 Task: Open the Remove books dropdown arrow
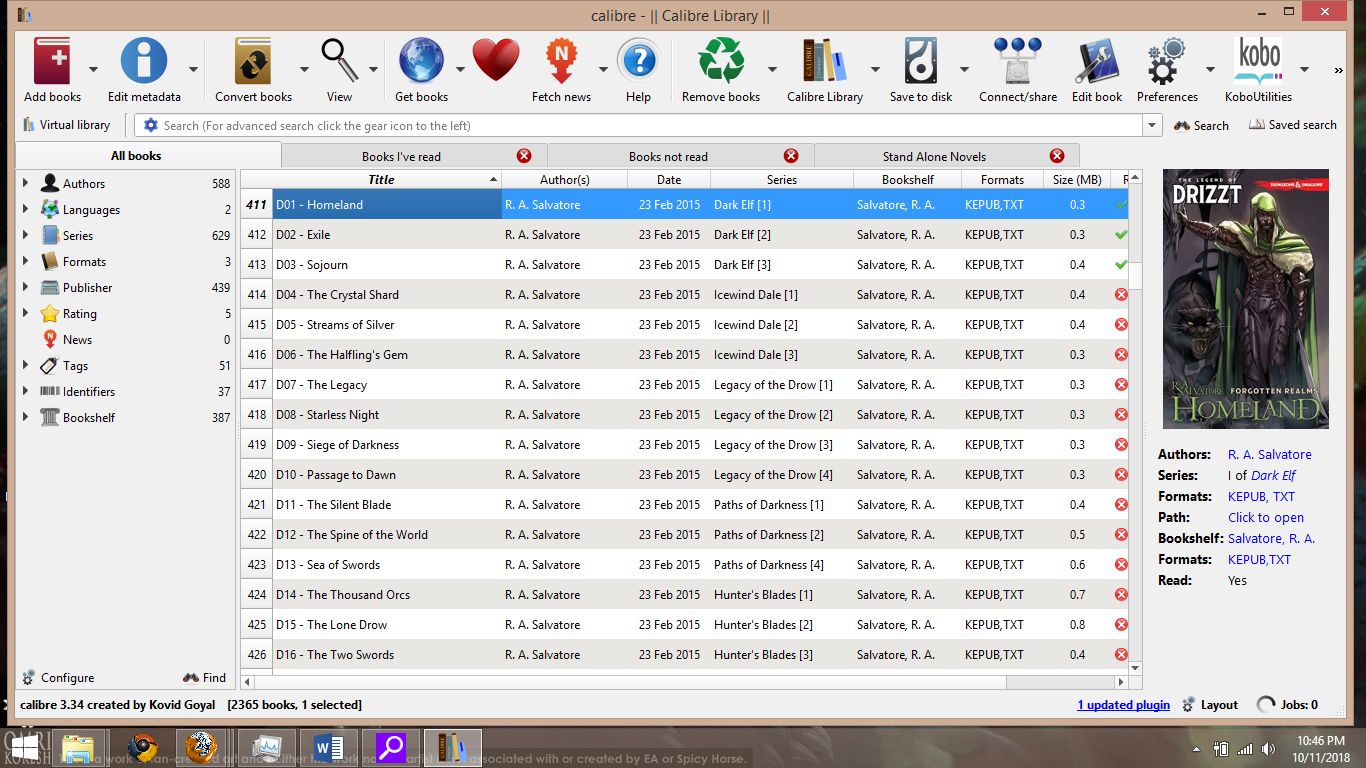(772, 70)
